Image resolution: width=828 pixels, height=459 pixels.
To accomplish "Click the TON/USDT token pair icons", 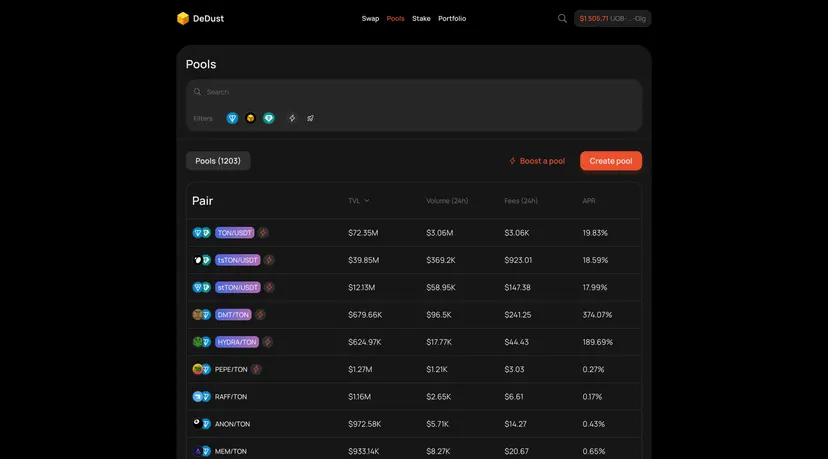I will [202, 233].
